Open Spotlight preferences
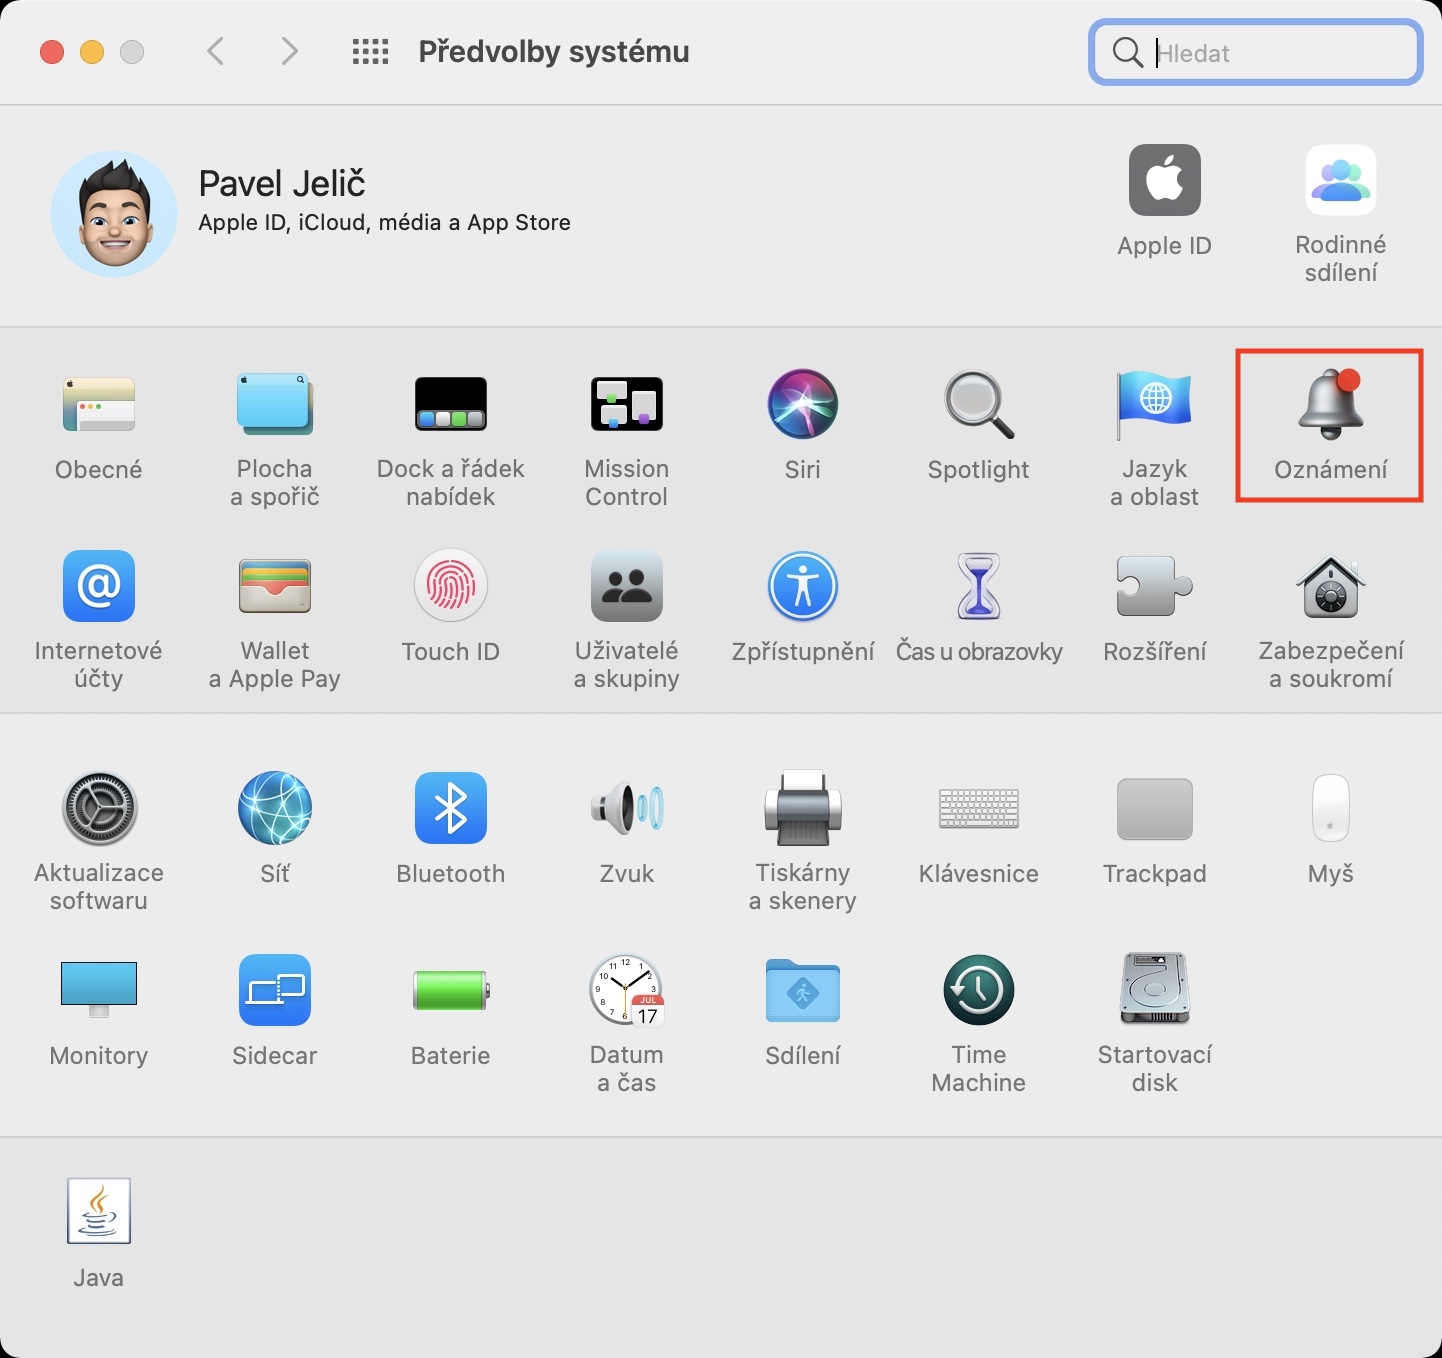Screen dimensions: 1442x1358 (x=979, y=404)
